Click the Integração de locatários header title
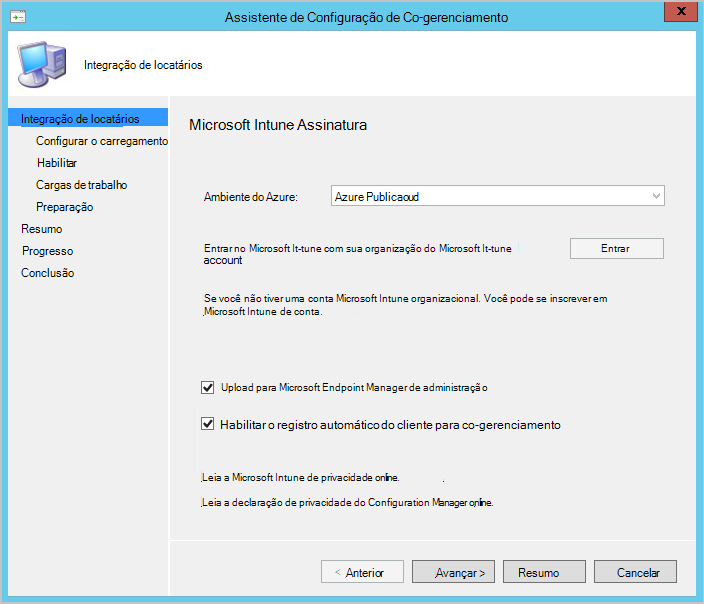The height and width of the screenshot is (604, 704). 143,65
